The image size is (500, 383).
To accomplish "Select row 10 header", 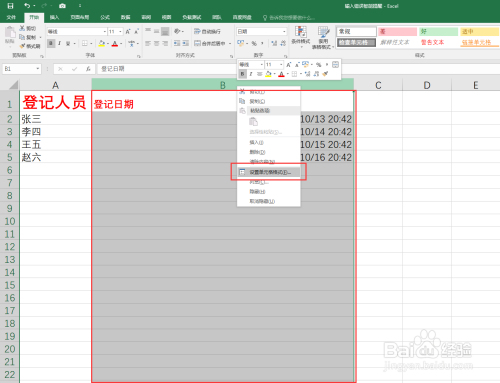I will [10, 221].
